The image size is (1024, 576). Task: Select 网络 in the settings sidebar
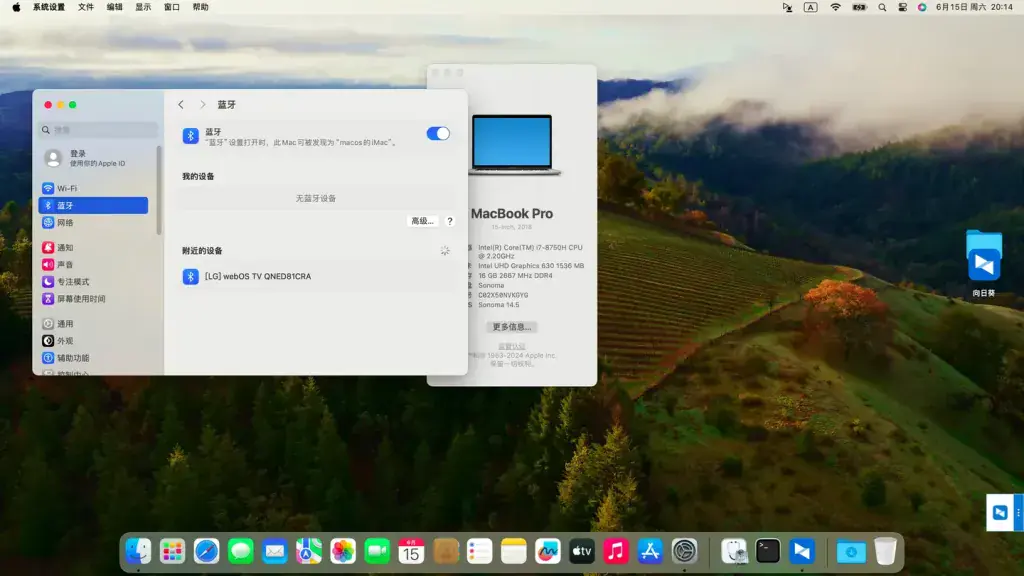tap(93, 223)
